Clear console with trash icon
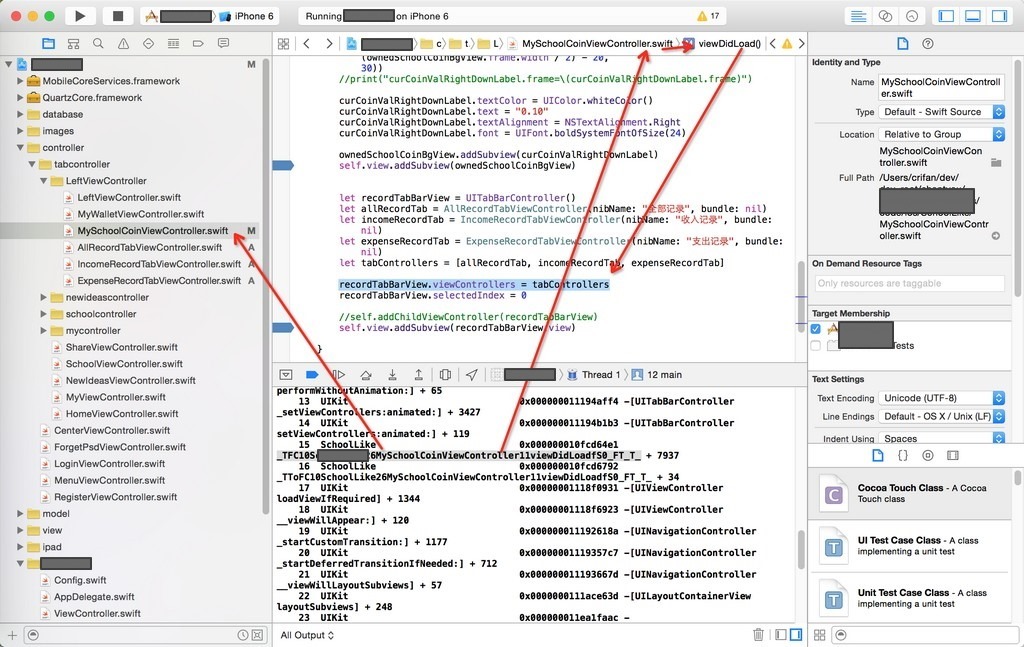Viewport: 1024px width, 647px height. [x=758, y=635]
